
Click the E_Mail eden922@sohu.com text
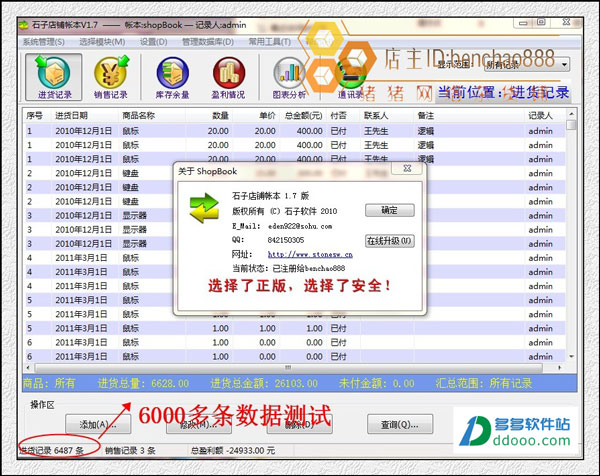[x=282, y=226]
